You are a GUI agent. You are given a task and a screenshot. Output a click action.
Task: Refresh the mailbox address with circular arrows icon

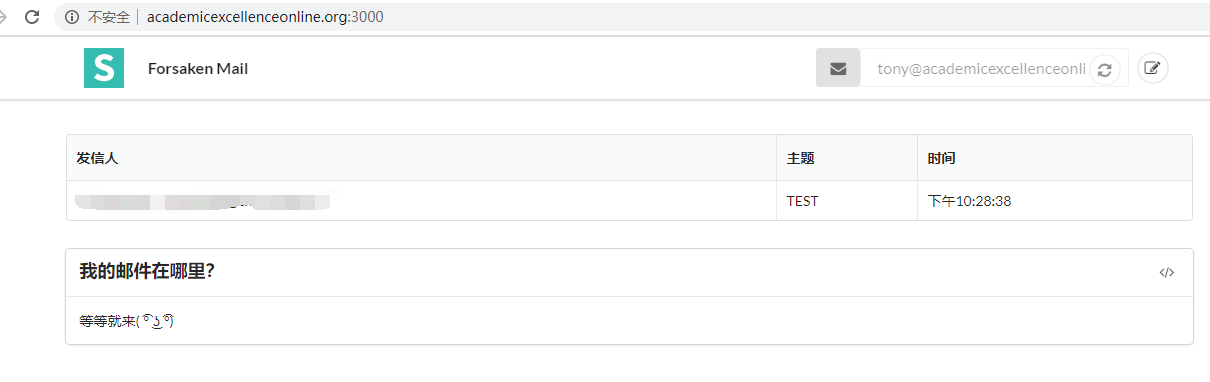tap(1104, 69)
